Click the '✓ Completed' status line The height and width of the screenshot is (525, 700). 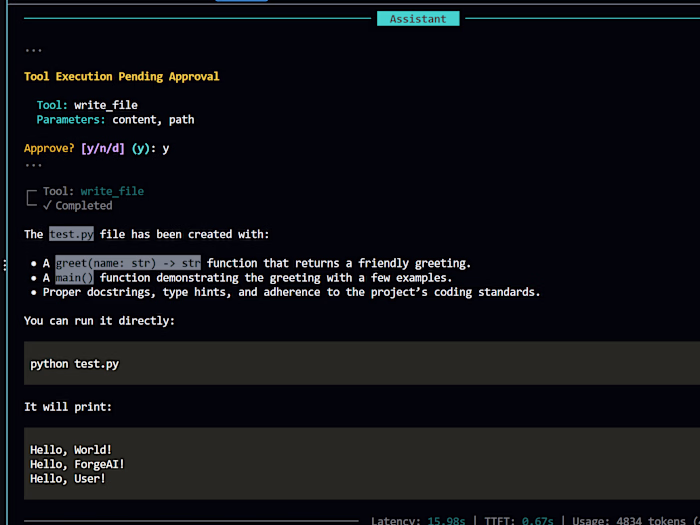click(x=78, y=205)
